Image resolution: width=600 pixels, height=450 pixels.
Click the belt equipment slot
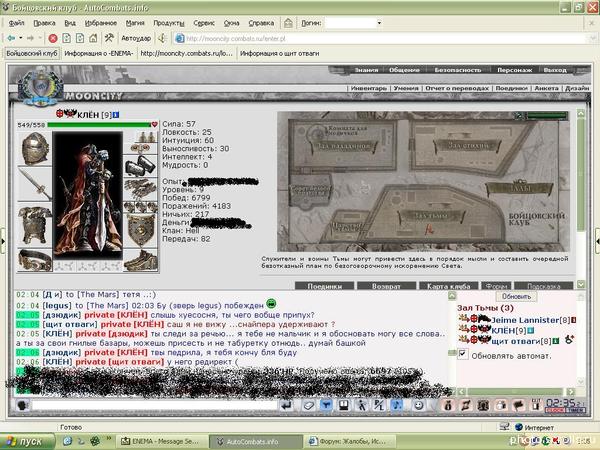pos(35,260)
